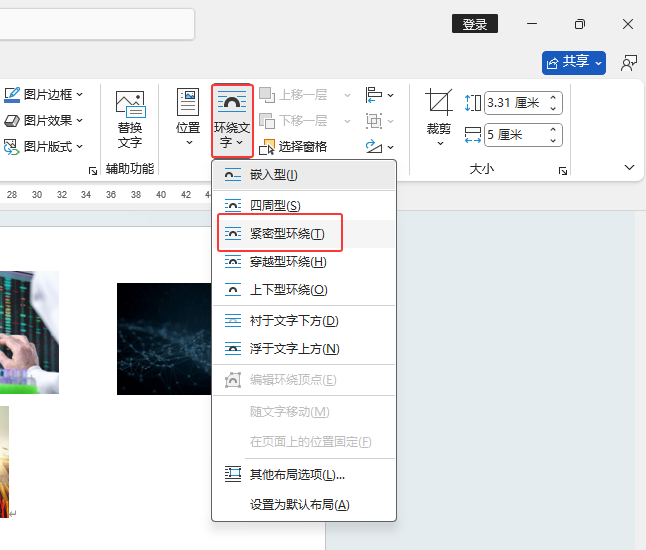Click the 大小 group label
646x550 pixels.
[x=482, y=169]
